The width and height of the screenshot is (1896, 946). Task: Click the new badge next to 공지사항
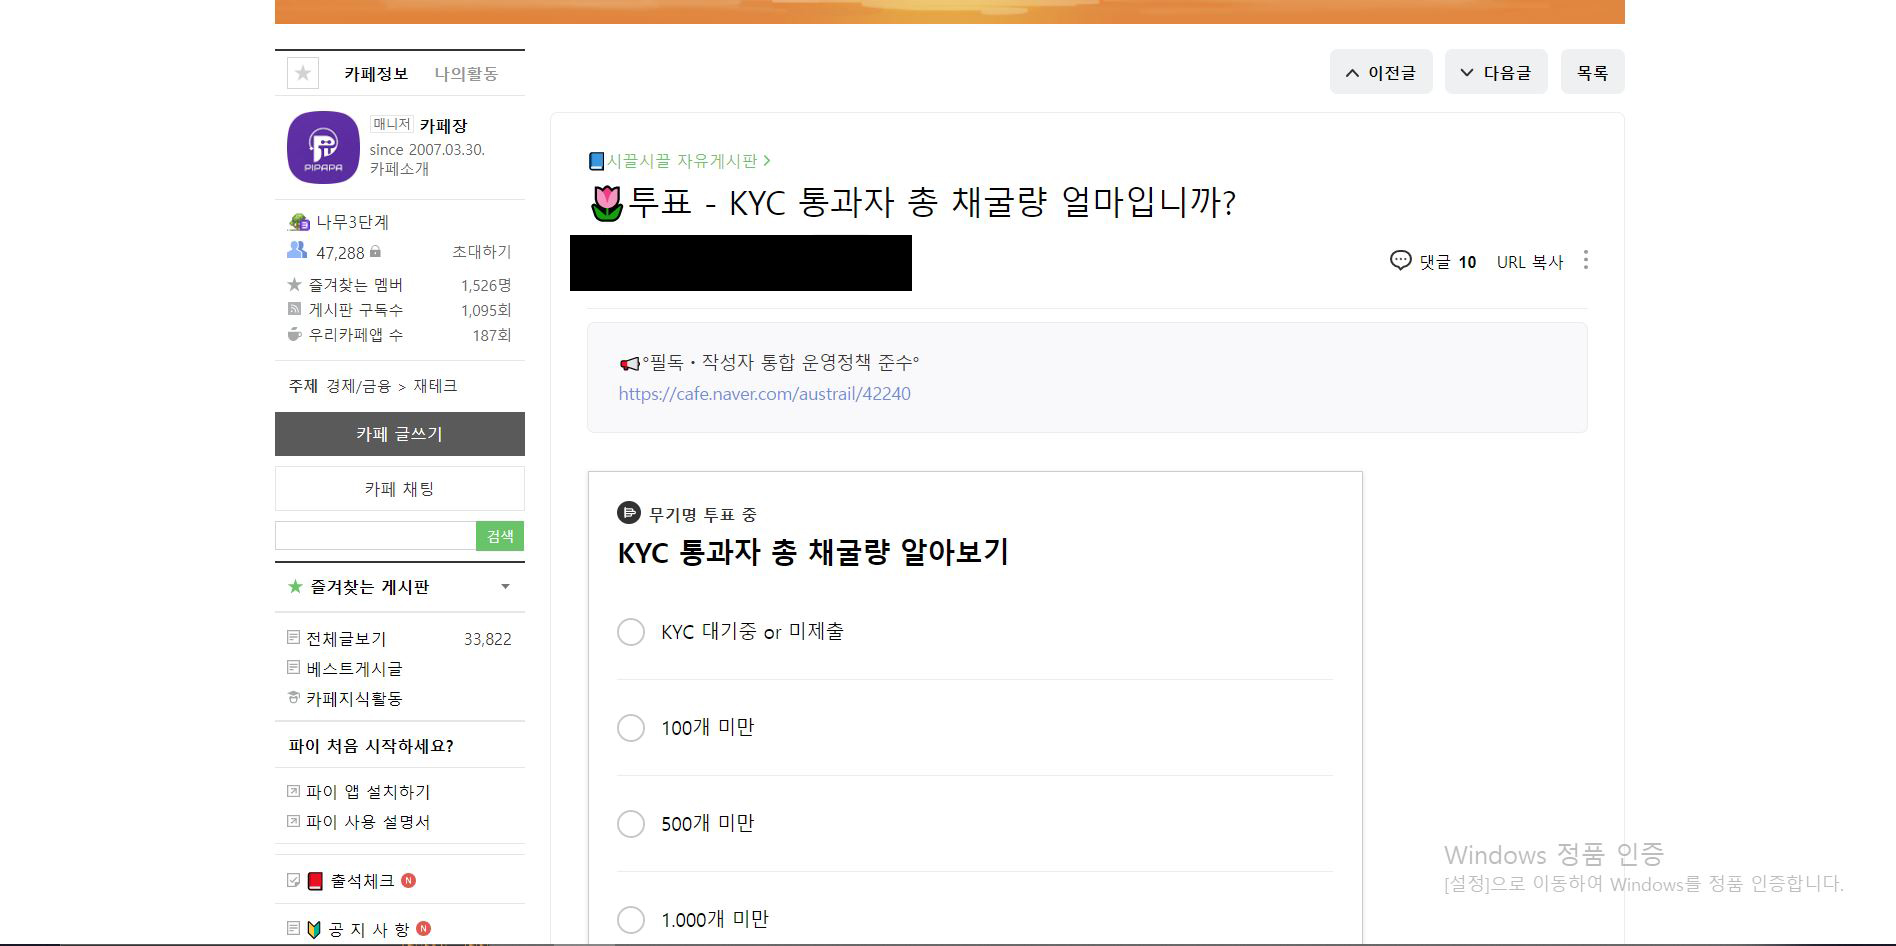coord(424,929)
